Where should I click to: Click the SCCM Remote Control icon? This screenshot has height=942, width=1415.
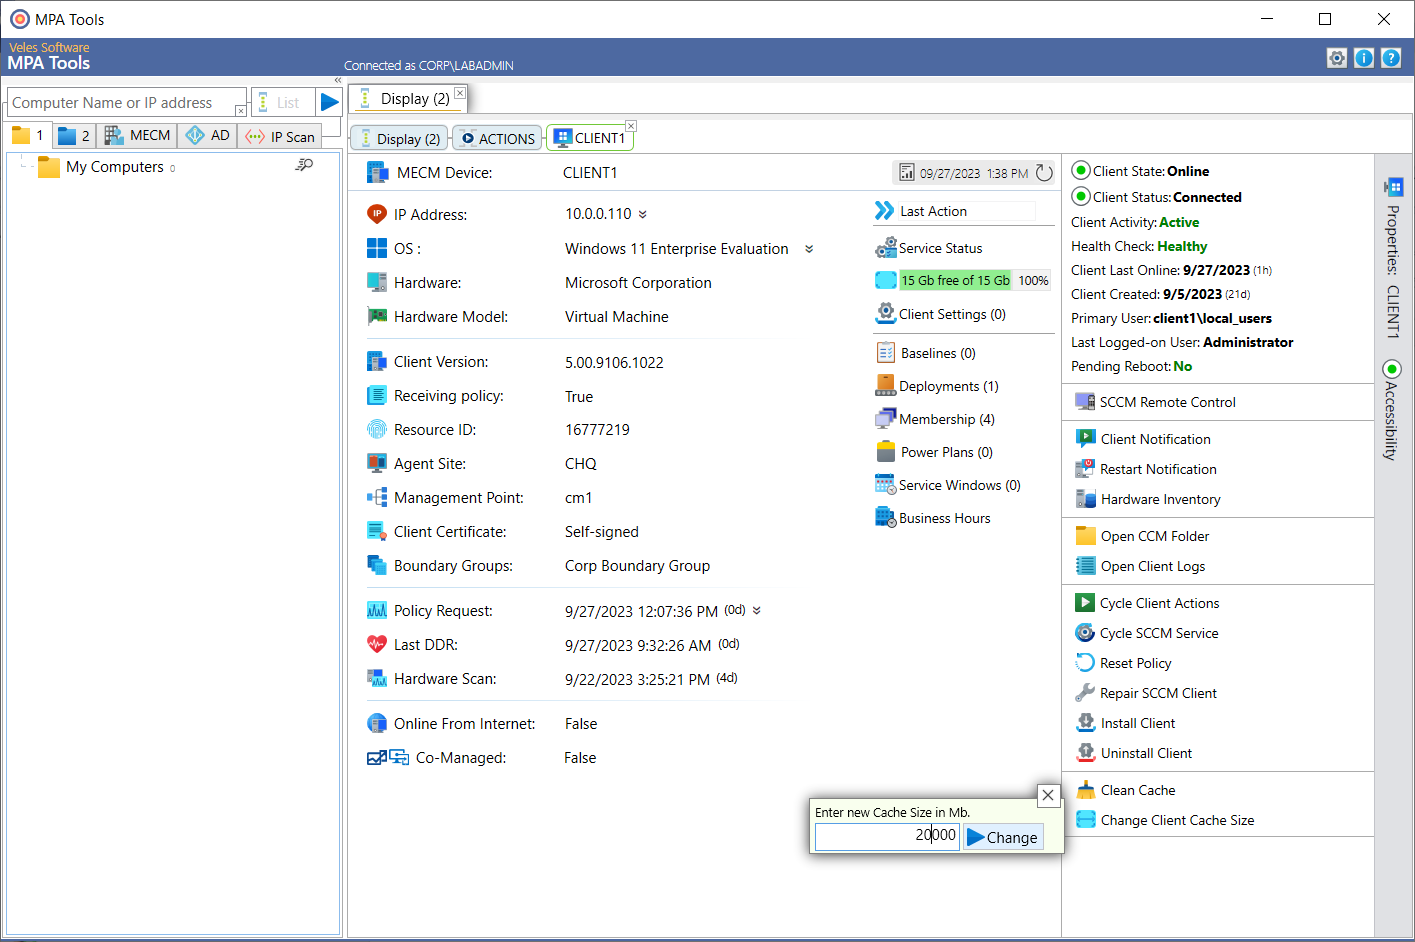click(x=1085, y=402)
